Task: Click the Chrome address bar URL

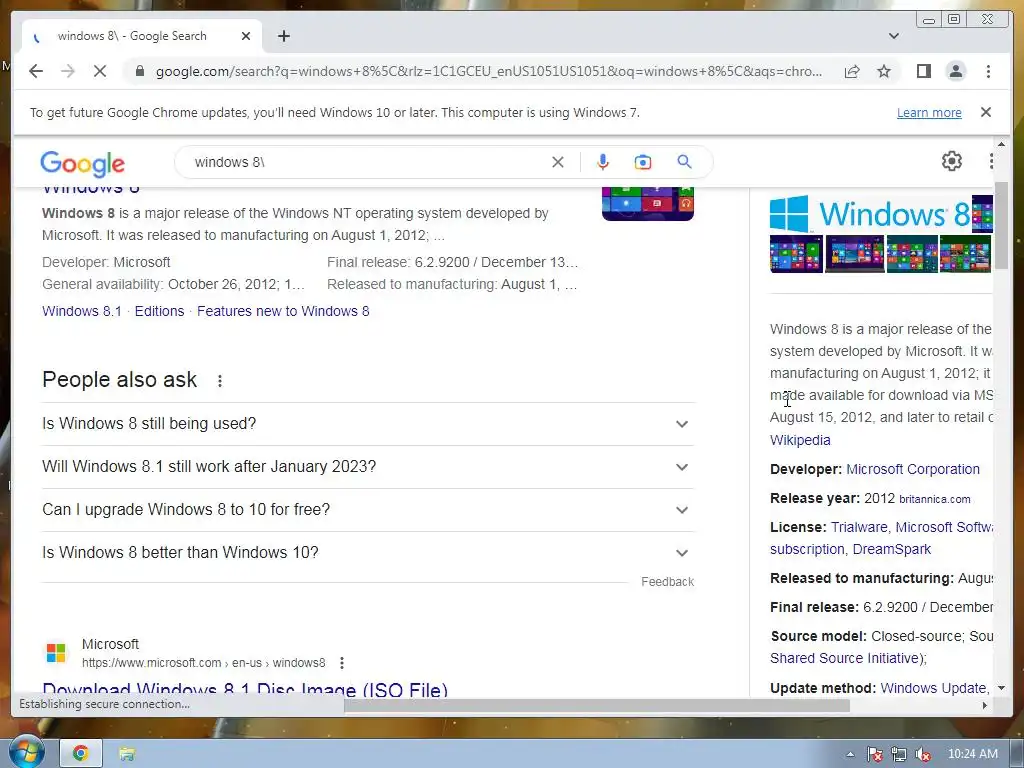Action: click(488, 71)
